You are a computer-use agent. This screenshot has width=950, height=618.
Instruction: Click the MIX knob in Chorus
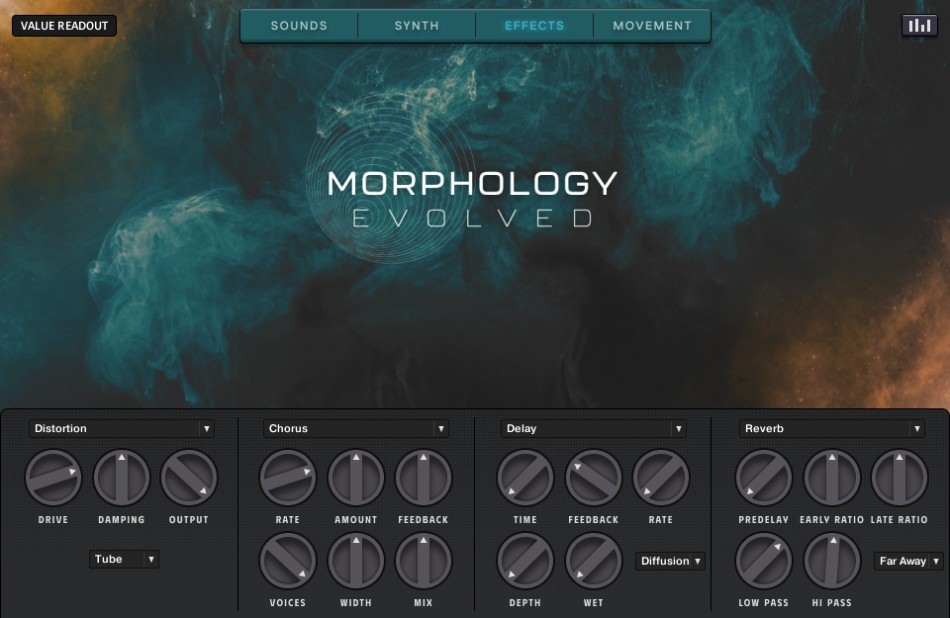coord(424,561)
